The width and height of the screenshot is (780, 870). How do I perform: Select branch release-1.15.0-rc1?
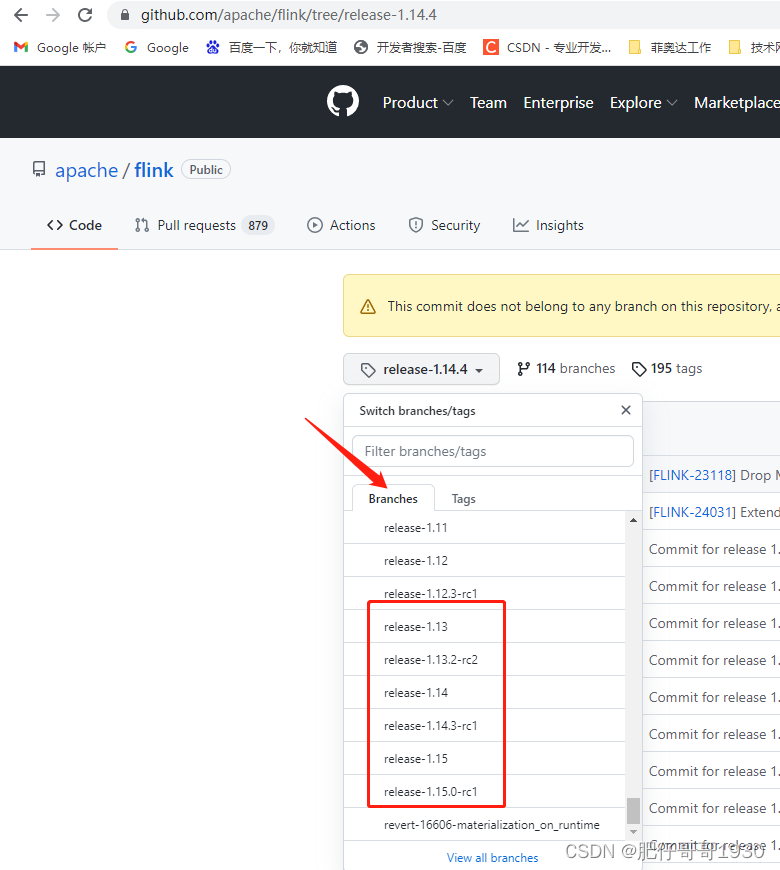click(x=484, y=792)
